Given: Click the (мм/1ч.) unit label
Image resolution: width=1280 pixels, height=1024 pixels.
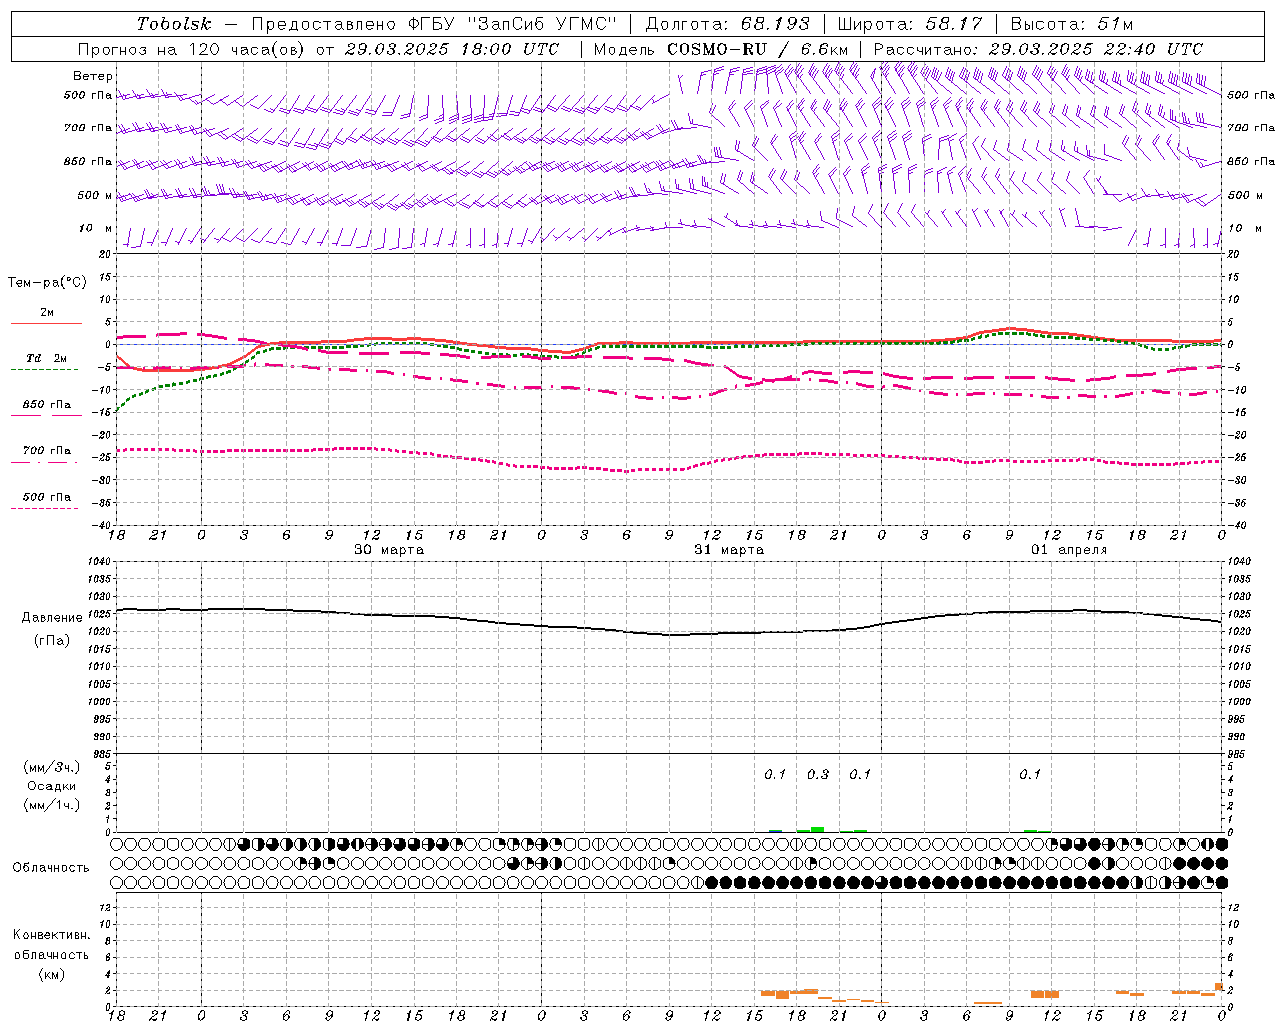Looking at the screenshot, I should tap(52, 805).
